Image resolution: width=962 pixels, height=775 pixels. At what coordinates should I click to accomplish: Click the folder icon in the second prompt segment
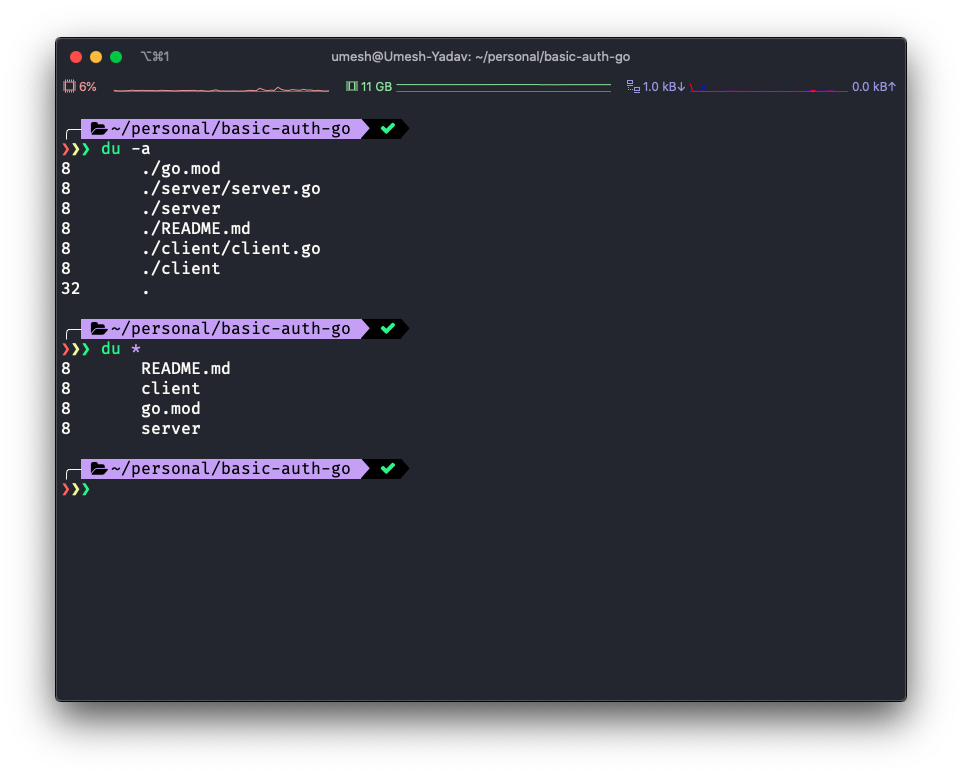coord(98,328)
